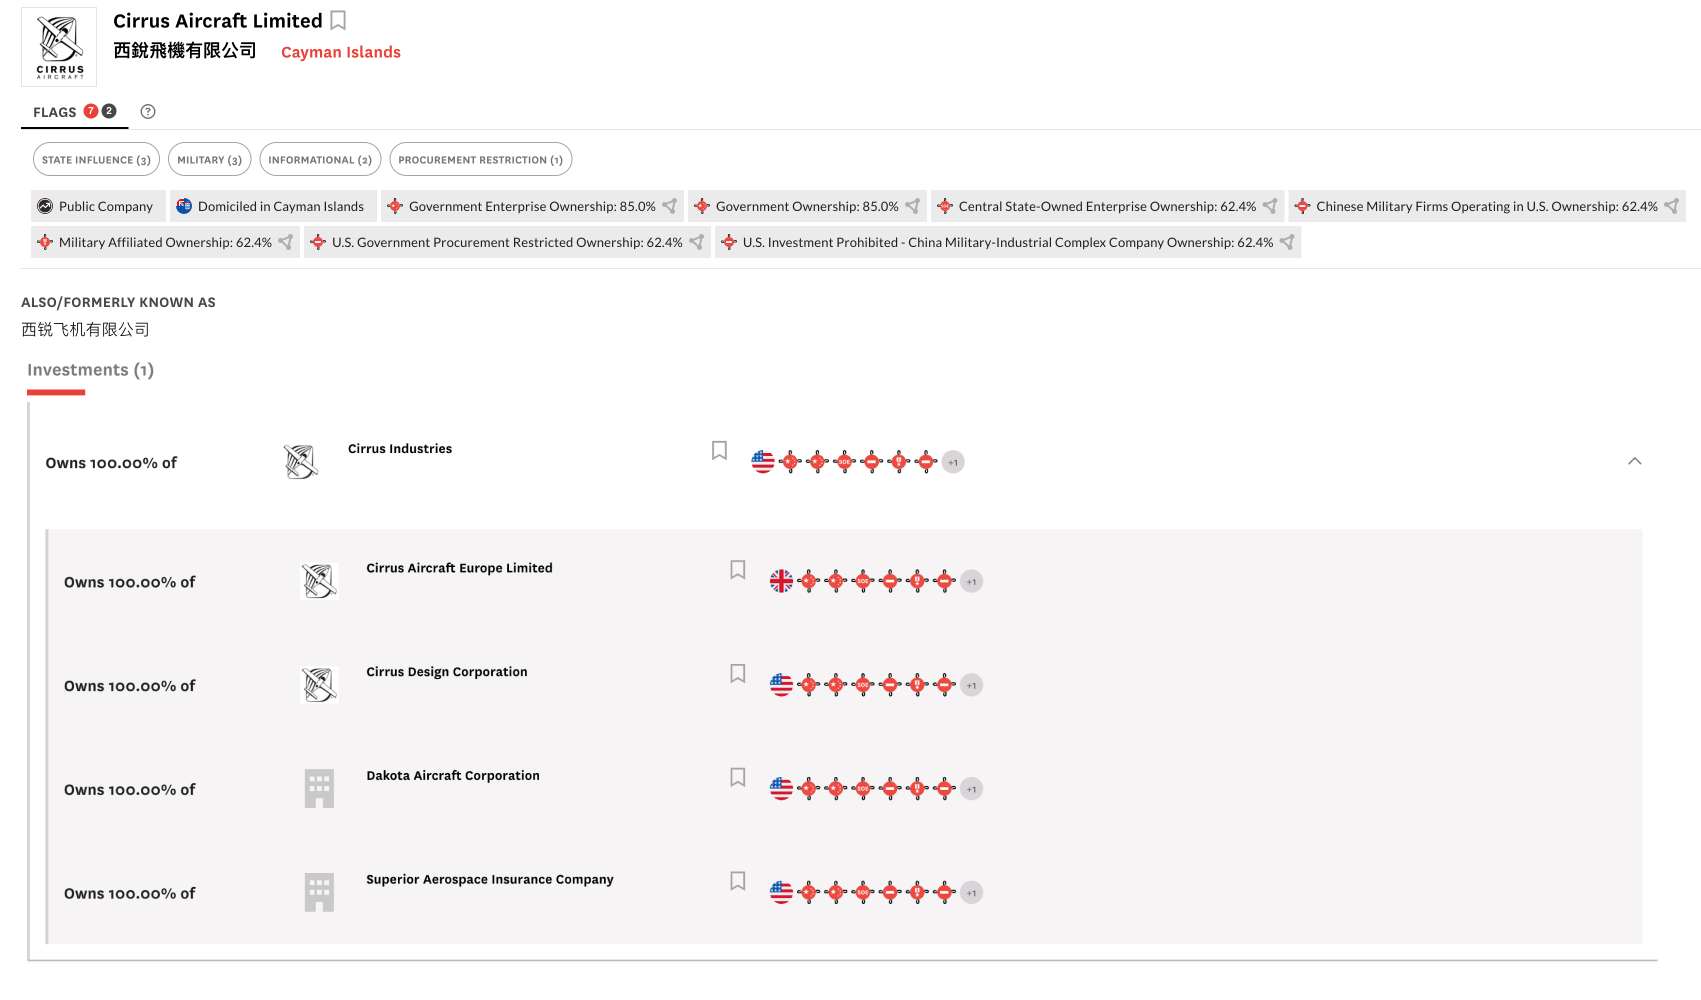Show +1 more flags for Cirrus Aircraft Europe
1701x1000 pixels.
click(971, 581)
